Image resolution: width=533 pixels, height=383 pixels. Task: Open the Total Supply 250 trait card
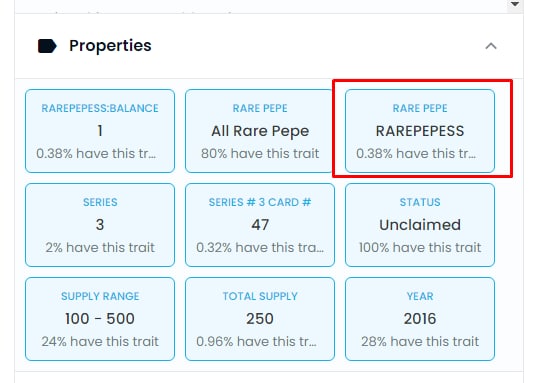[x=260, y=319]
